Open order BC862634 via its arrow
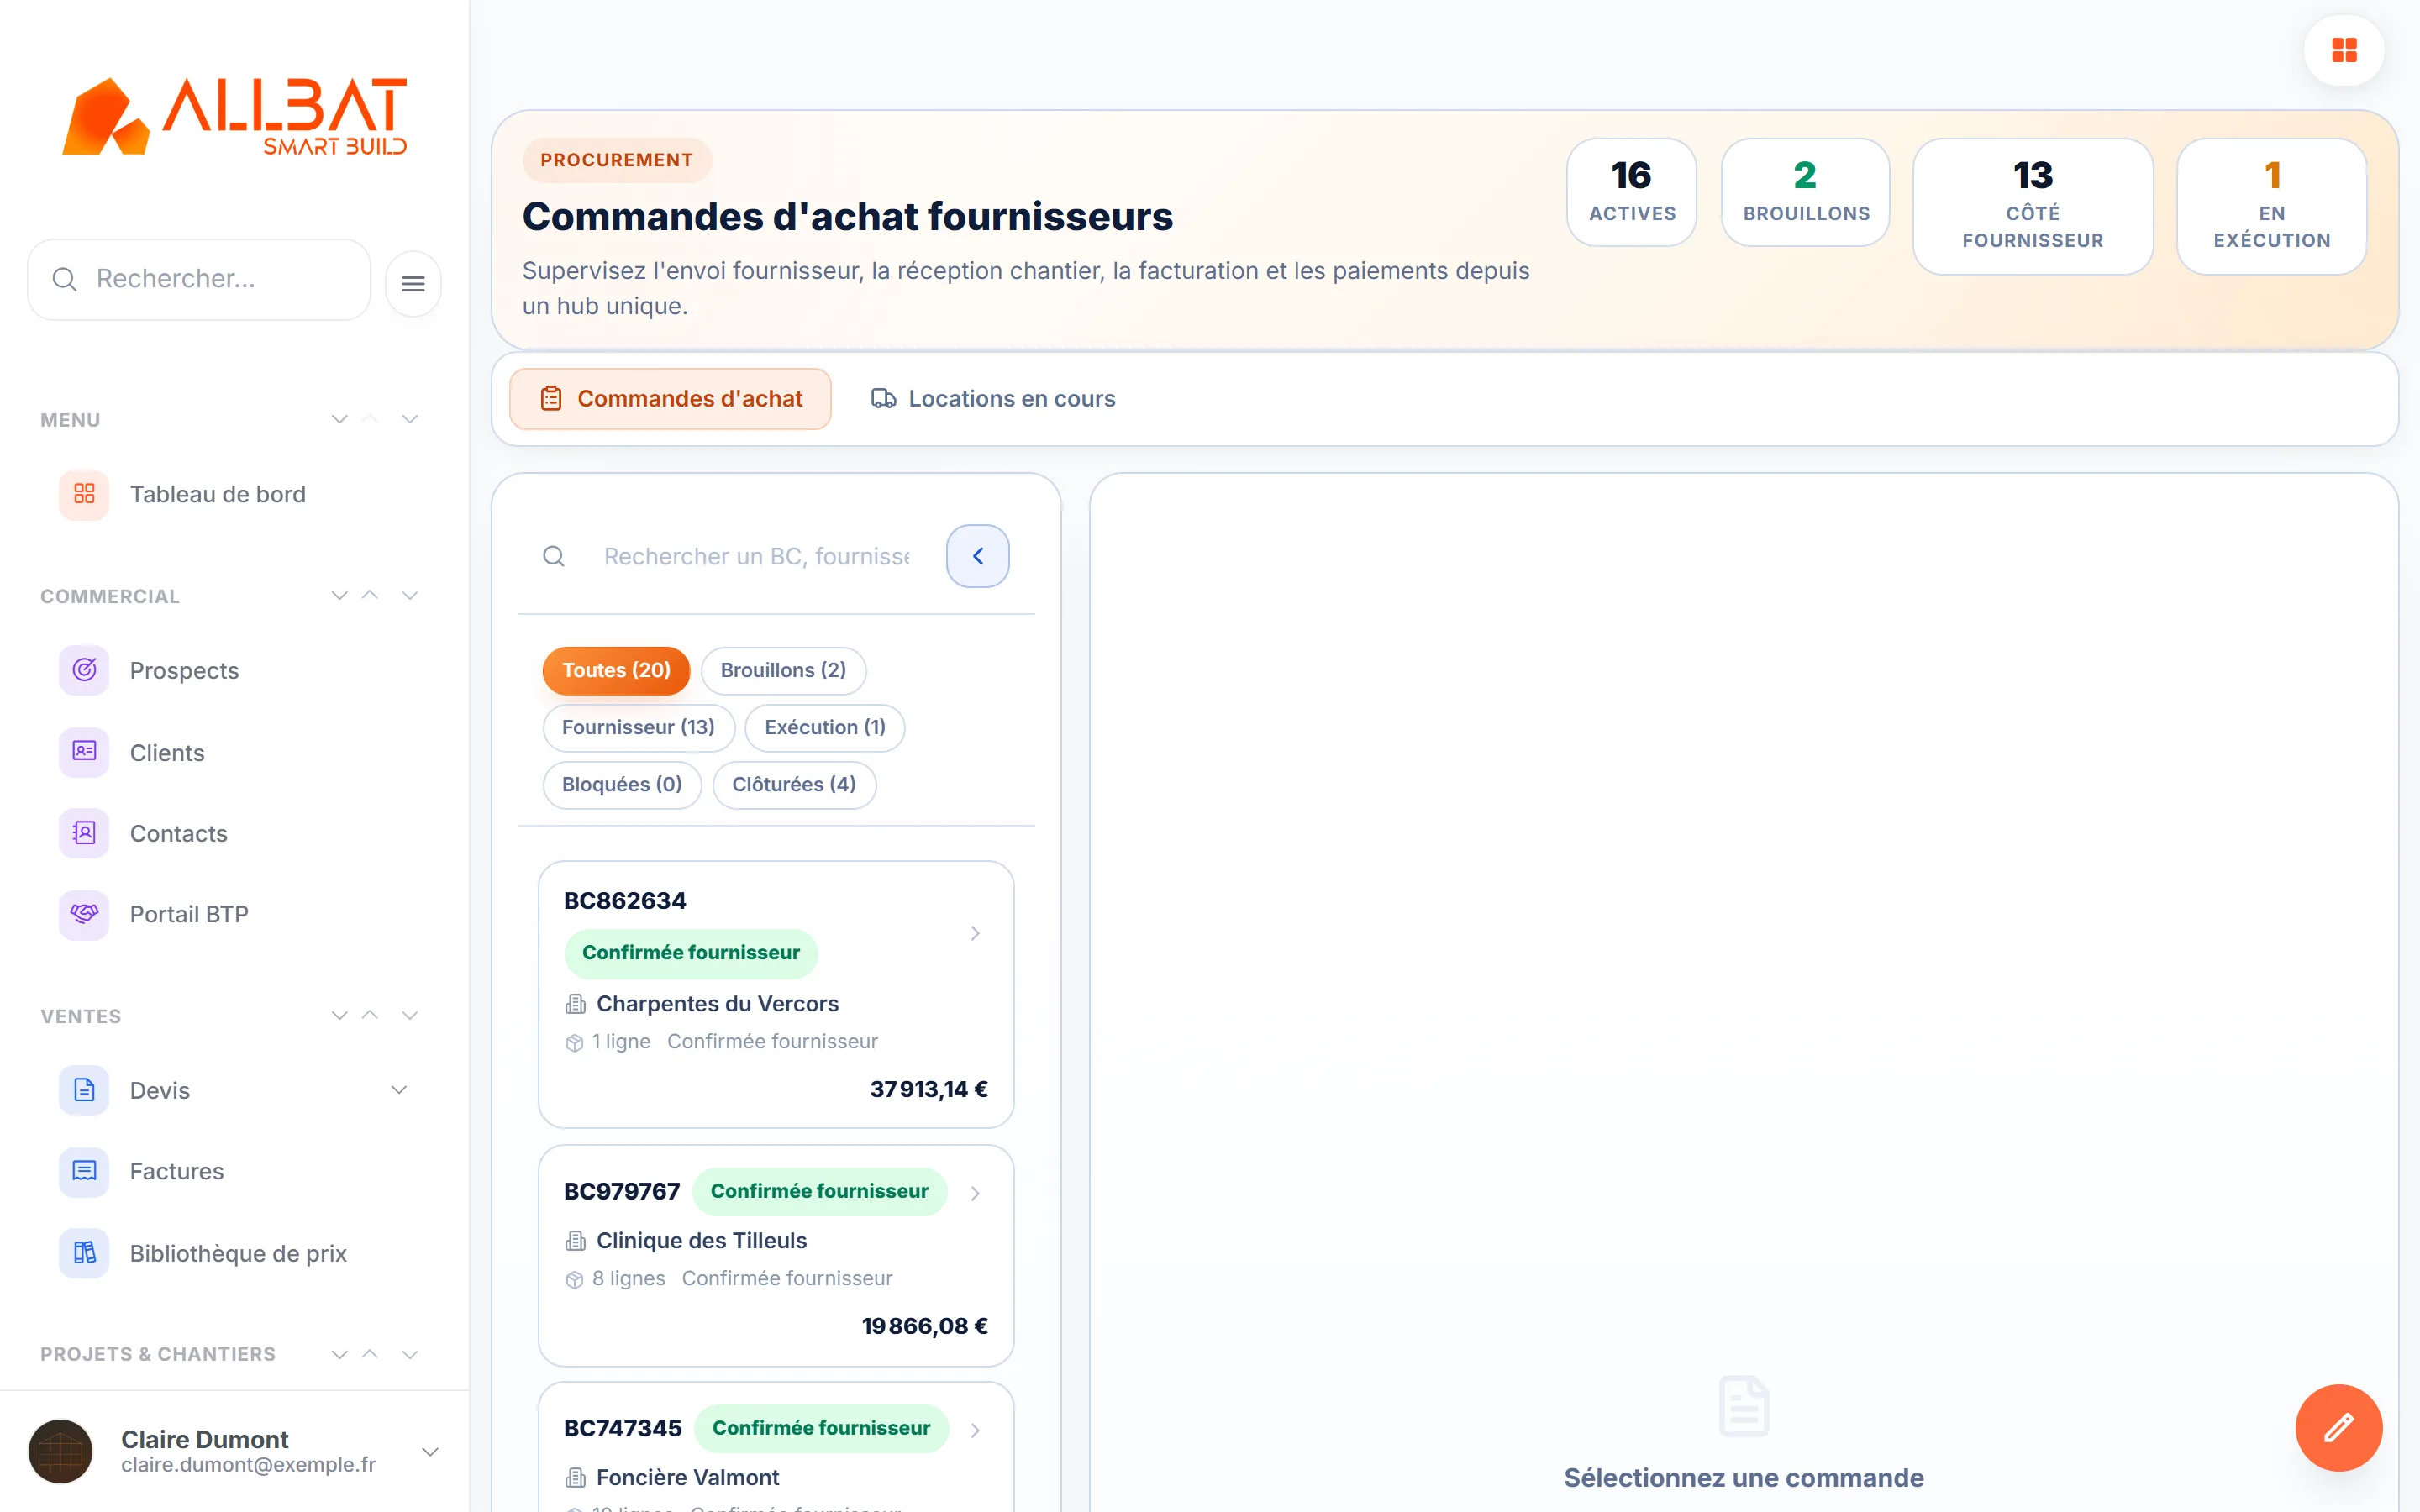Image resolution: width=2420 pixels, height=1512 pixels. click(975, 933)
